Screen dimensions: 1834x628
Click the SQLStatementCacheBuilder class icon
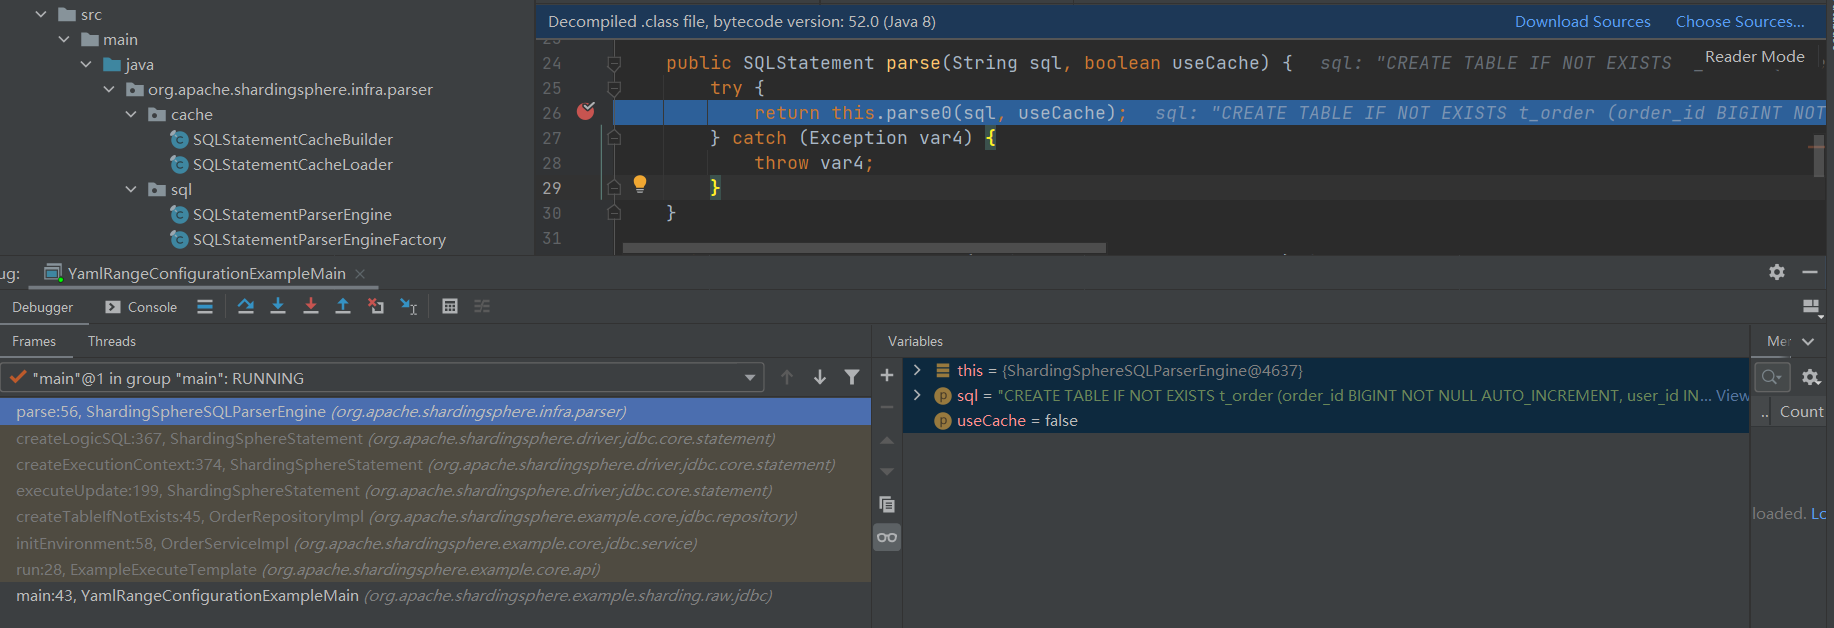(x=180, y=139)
